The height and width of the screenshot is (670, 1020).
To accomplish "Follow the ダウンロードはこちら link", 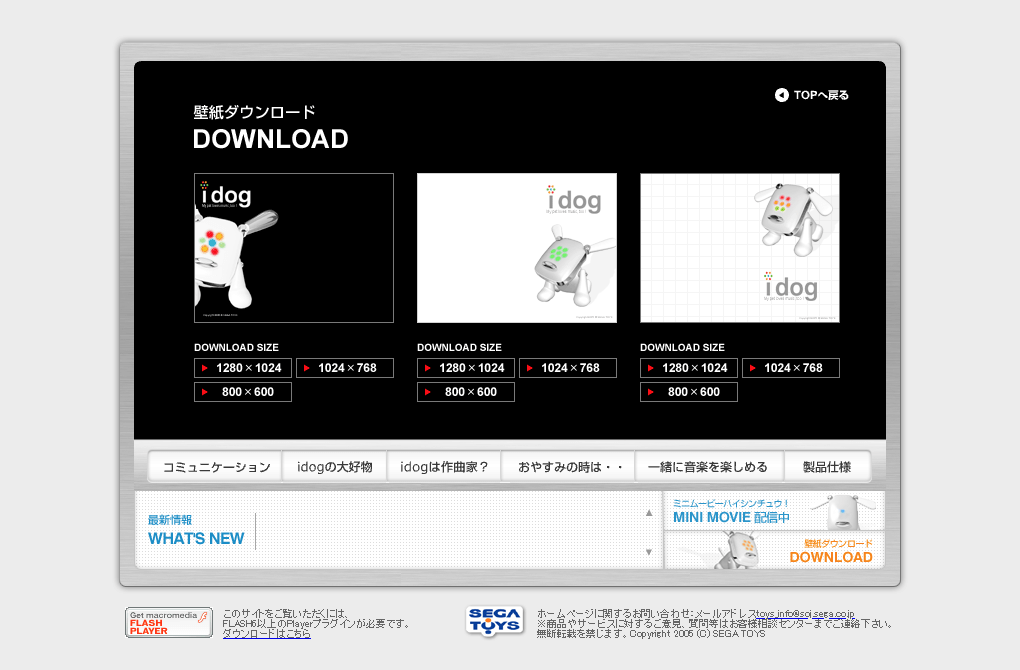I will tap(267, 634).
